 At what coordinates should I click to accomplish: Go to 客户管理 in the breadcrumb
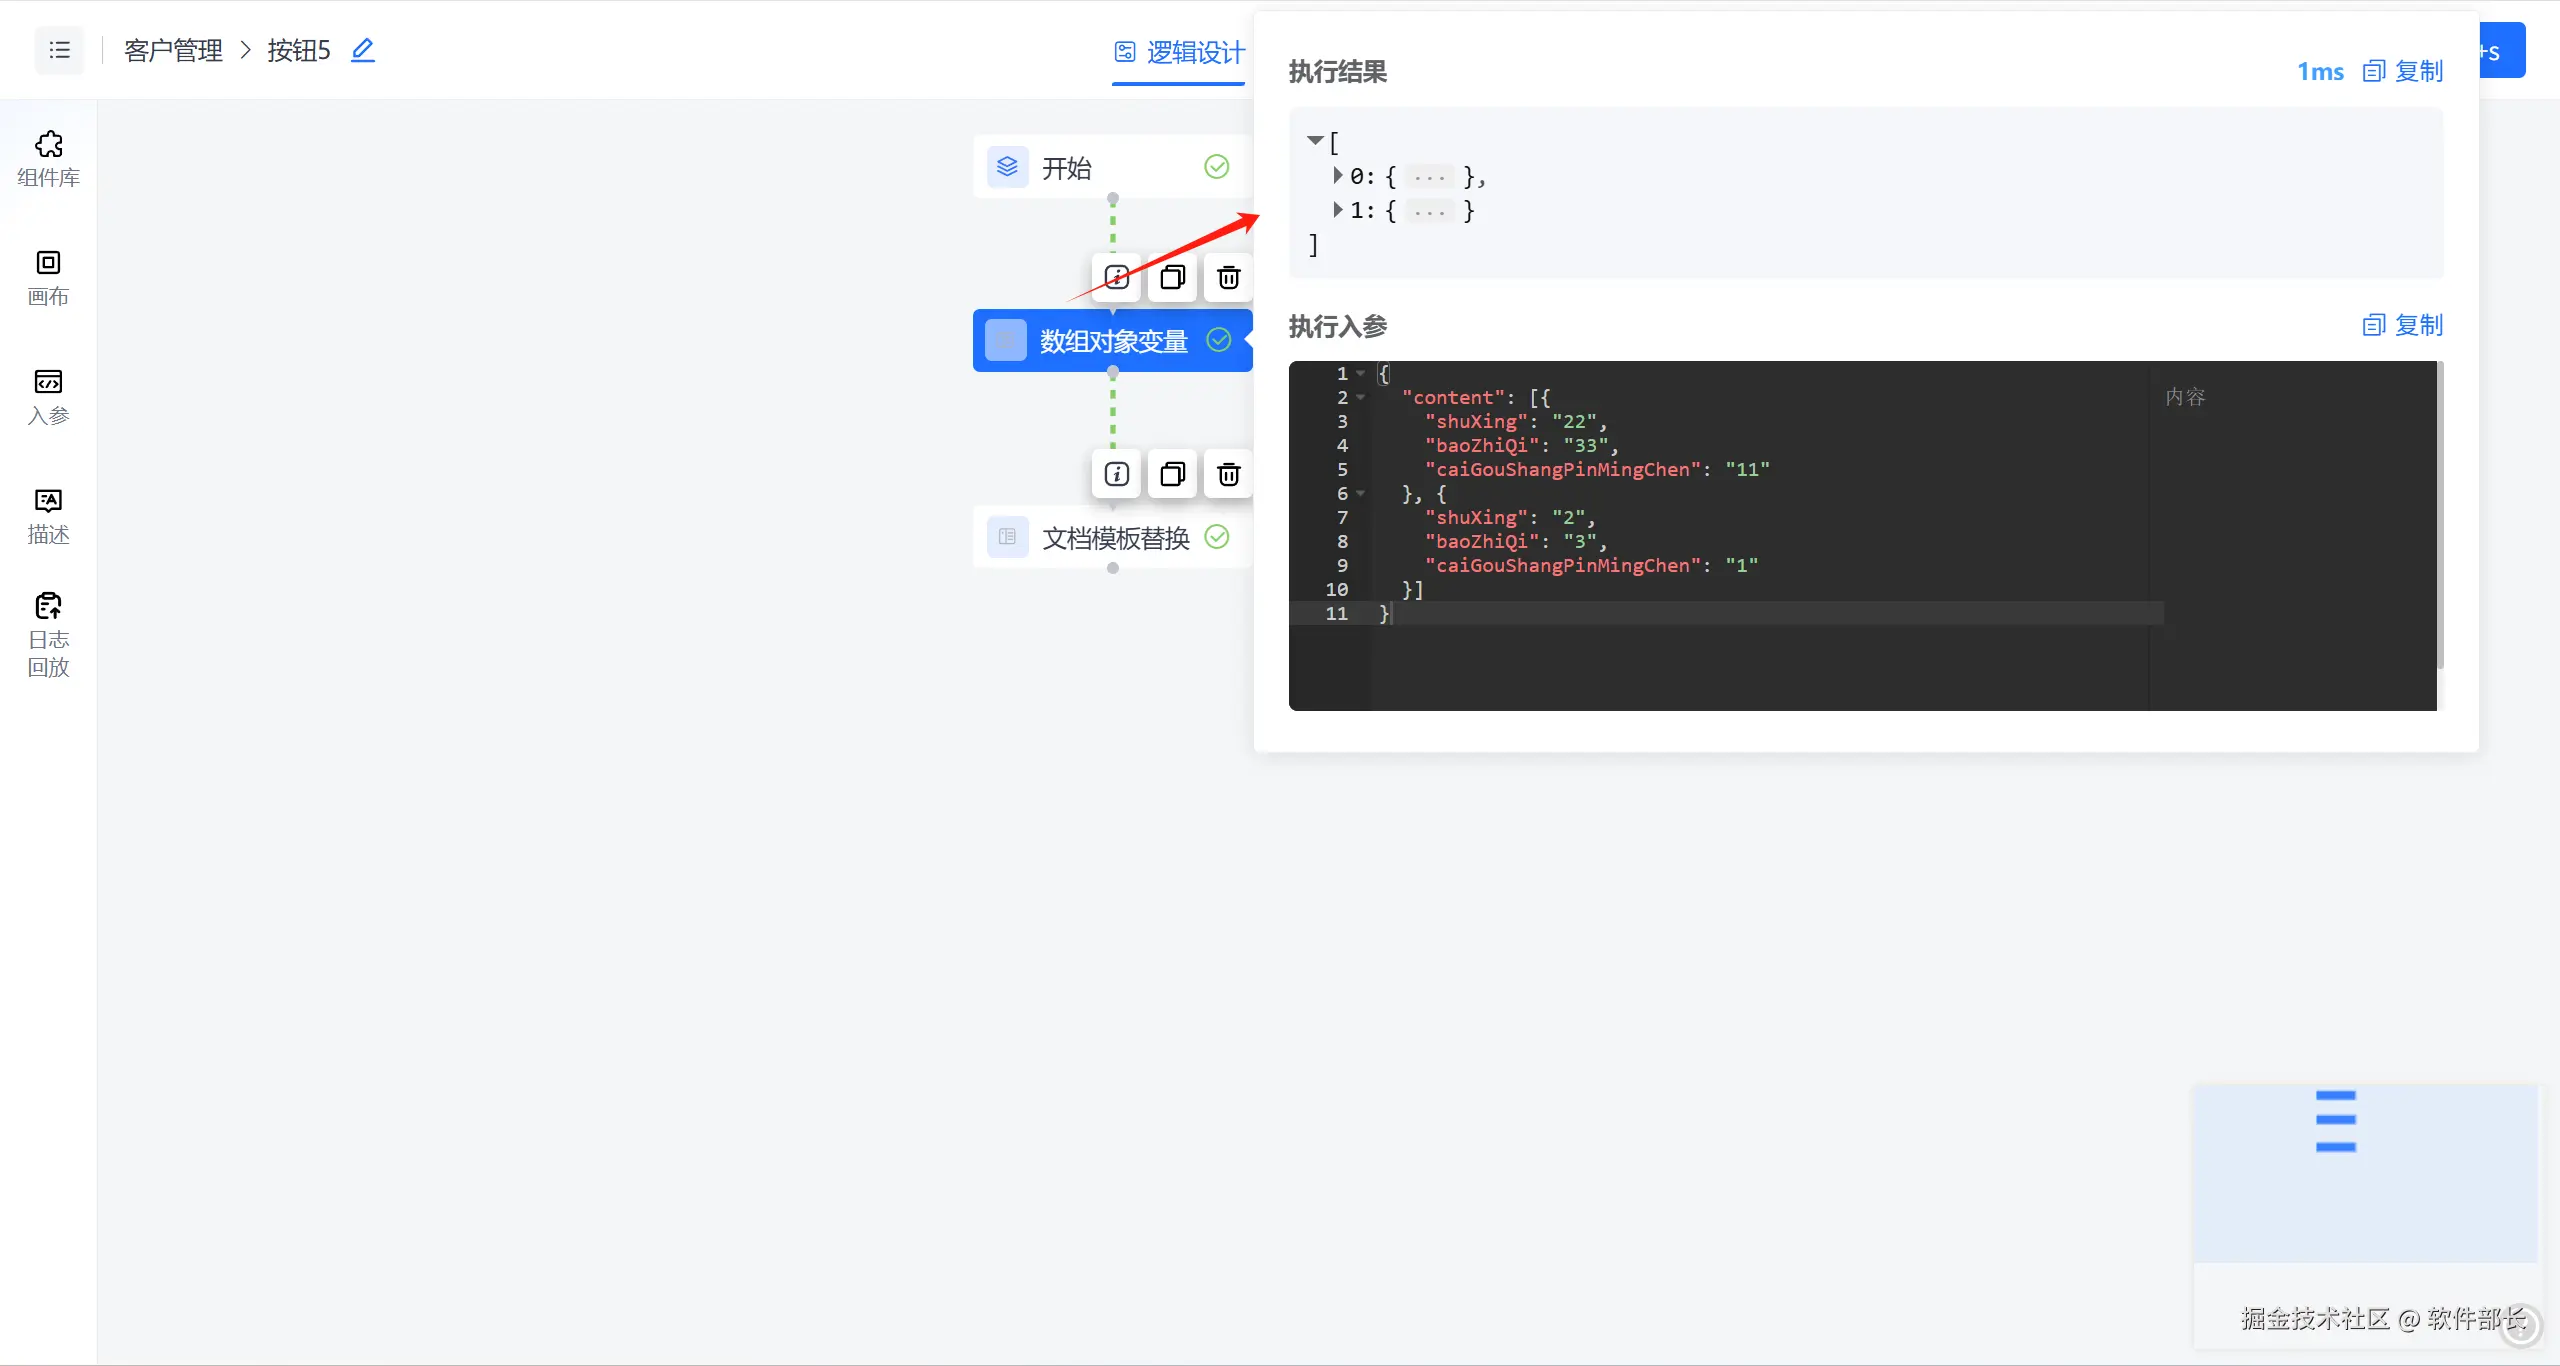(x=173, y=50)
